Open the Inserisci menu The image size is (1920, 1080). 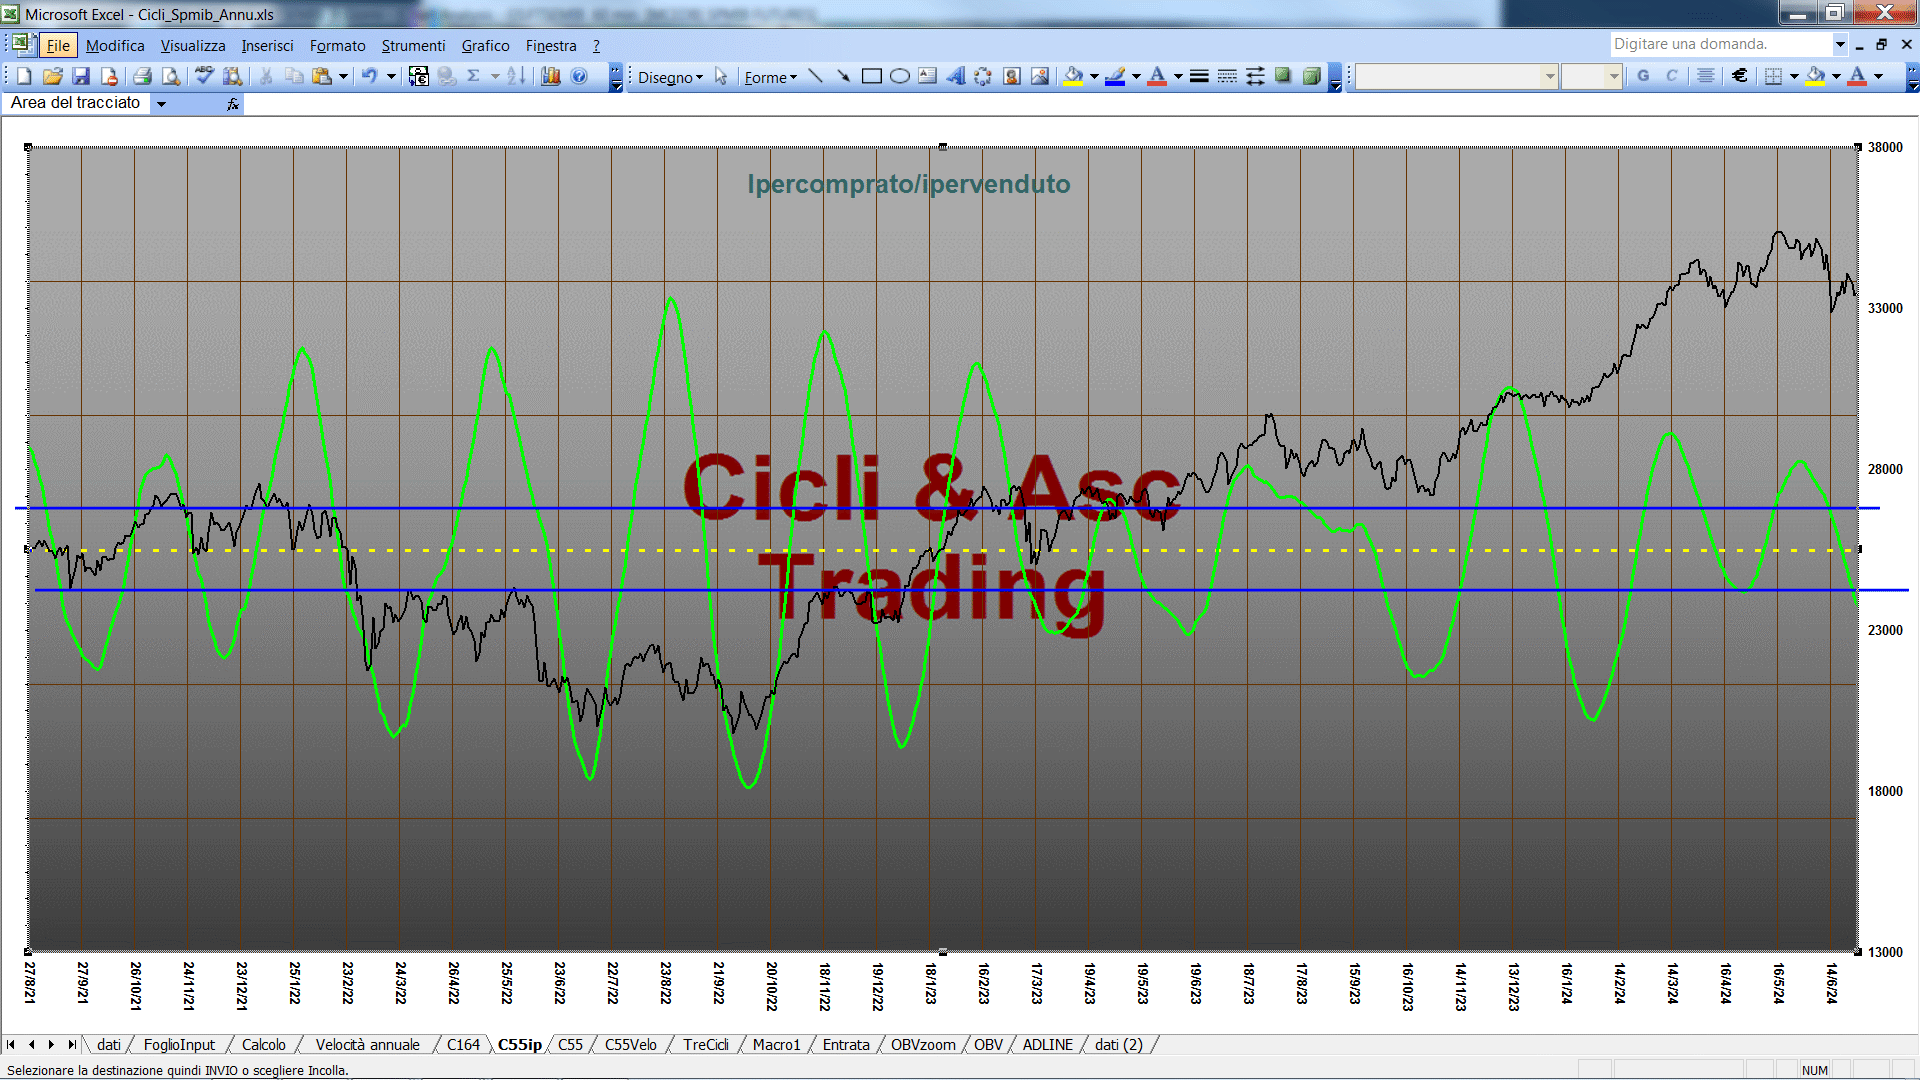pyautogui.click(x=267, y=45)
